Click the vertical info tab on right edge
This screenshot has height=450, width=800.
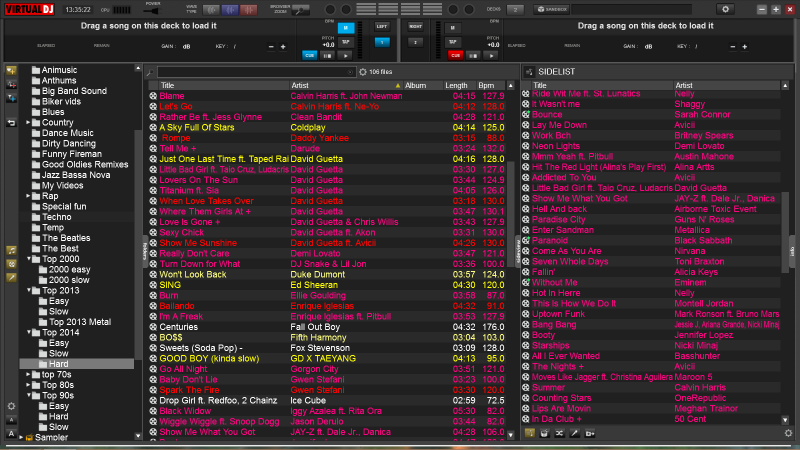tap(792, 251)
